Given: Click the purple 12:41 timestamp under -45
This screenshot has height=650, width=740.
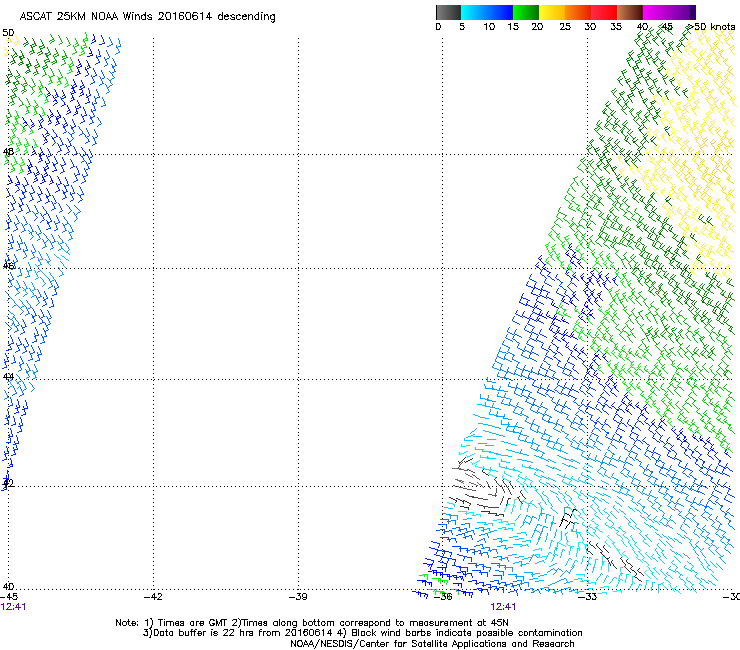Looking at the screenshot, I should (x=14, y=607).
